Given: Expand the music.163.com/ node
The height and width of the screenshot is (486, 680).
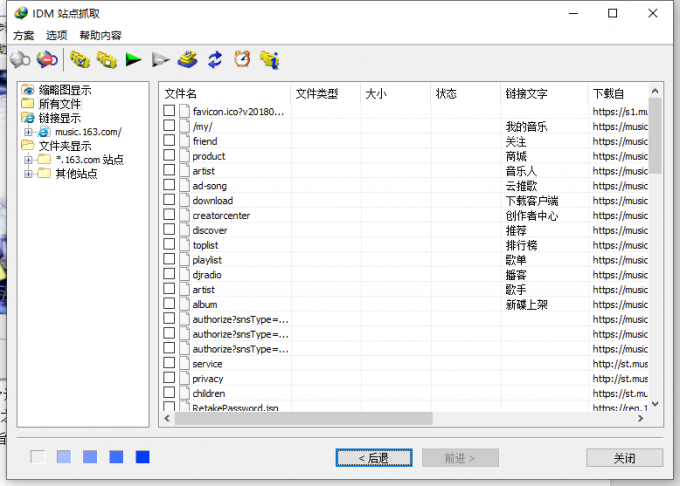Looking at the screenshot, I should (x=28, y=132).
